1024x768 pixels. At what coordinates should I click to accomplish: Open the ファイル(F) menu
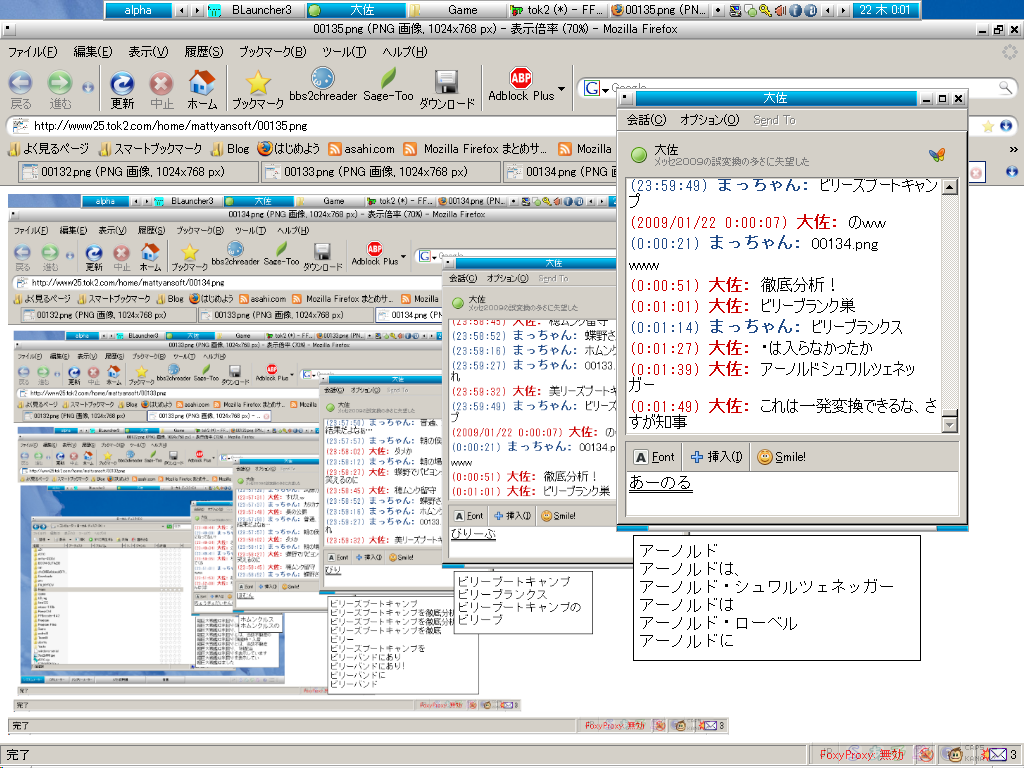32,52
